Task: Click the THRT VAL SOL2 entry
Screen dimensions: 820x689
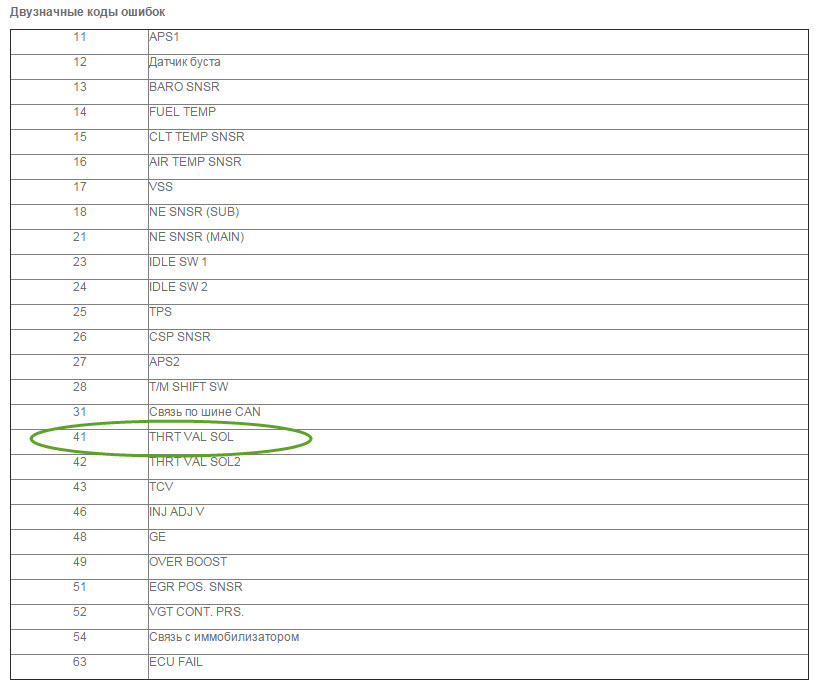Action: [195, 462]
